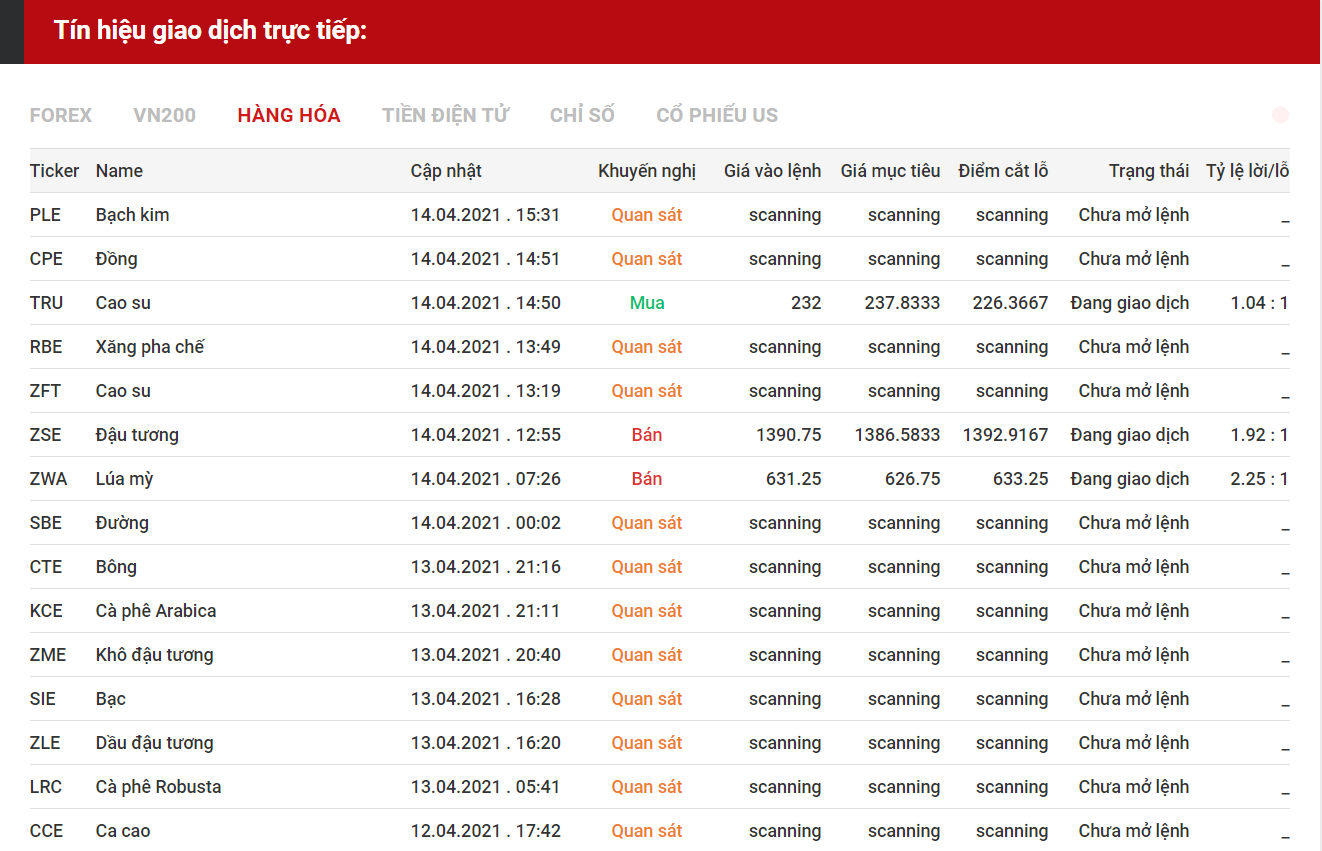Select the SIE ticker cell
The height and width of the screenshot is (851, 1322).
(x=43, y=699)
